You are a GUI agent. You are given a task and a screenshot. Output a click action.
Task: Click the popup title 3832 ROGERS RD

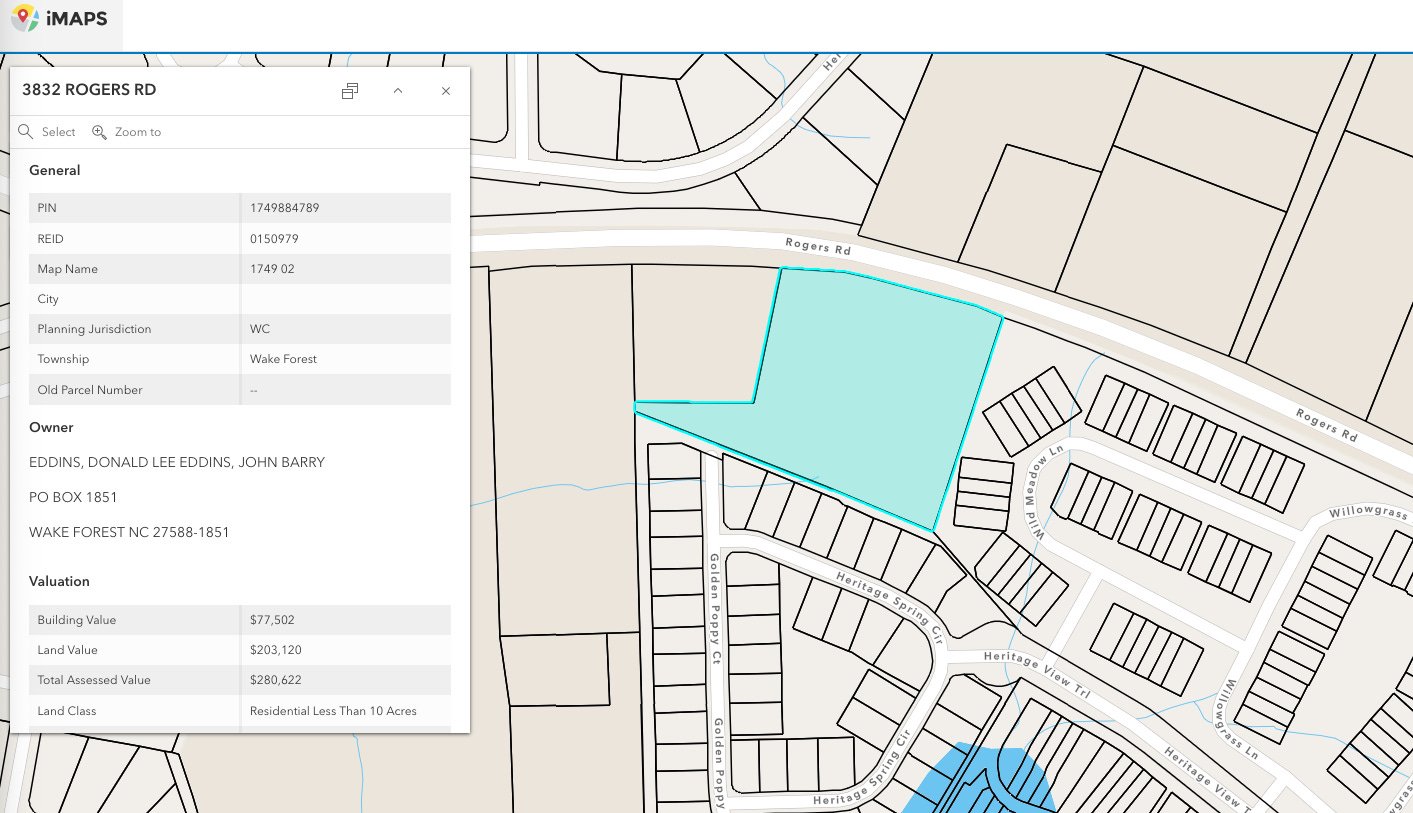89,90
